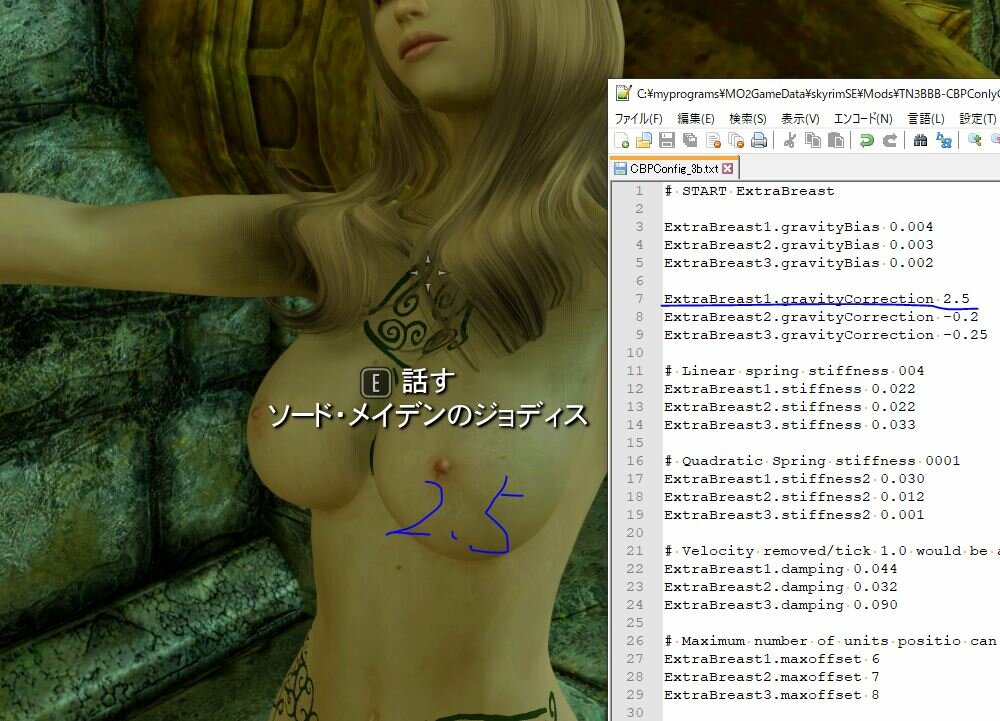Click the ExtraBreast2.gravityCorrection -0.2 line

821,317
